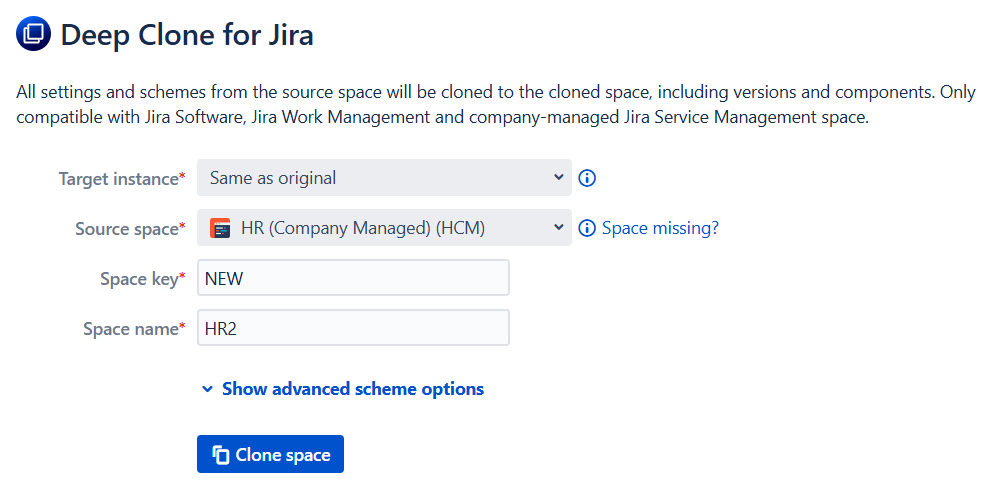The image size is (994, 490).
Task: Focus the Space key field containing NEW
Action: click(353, 279)
